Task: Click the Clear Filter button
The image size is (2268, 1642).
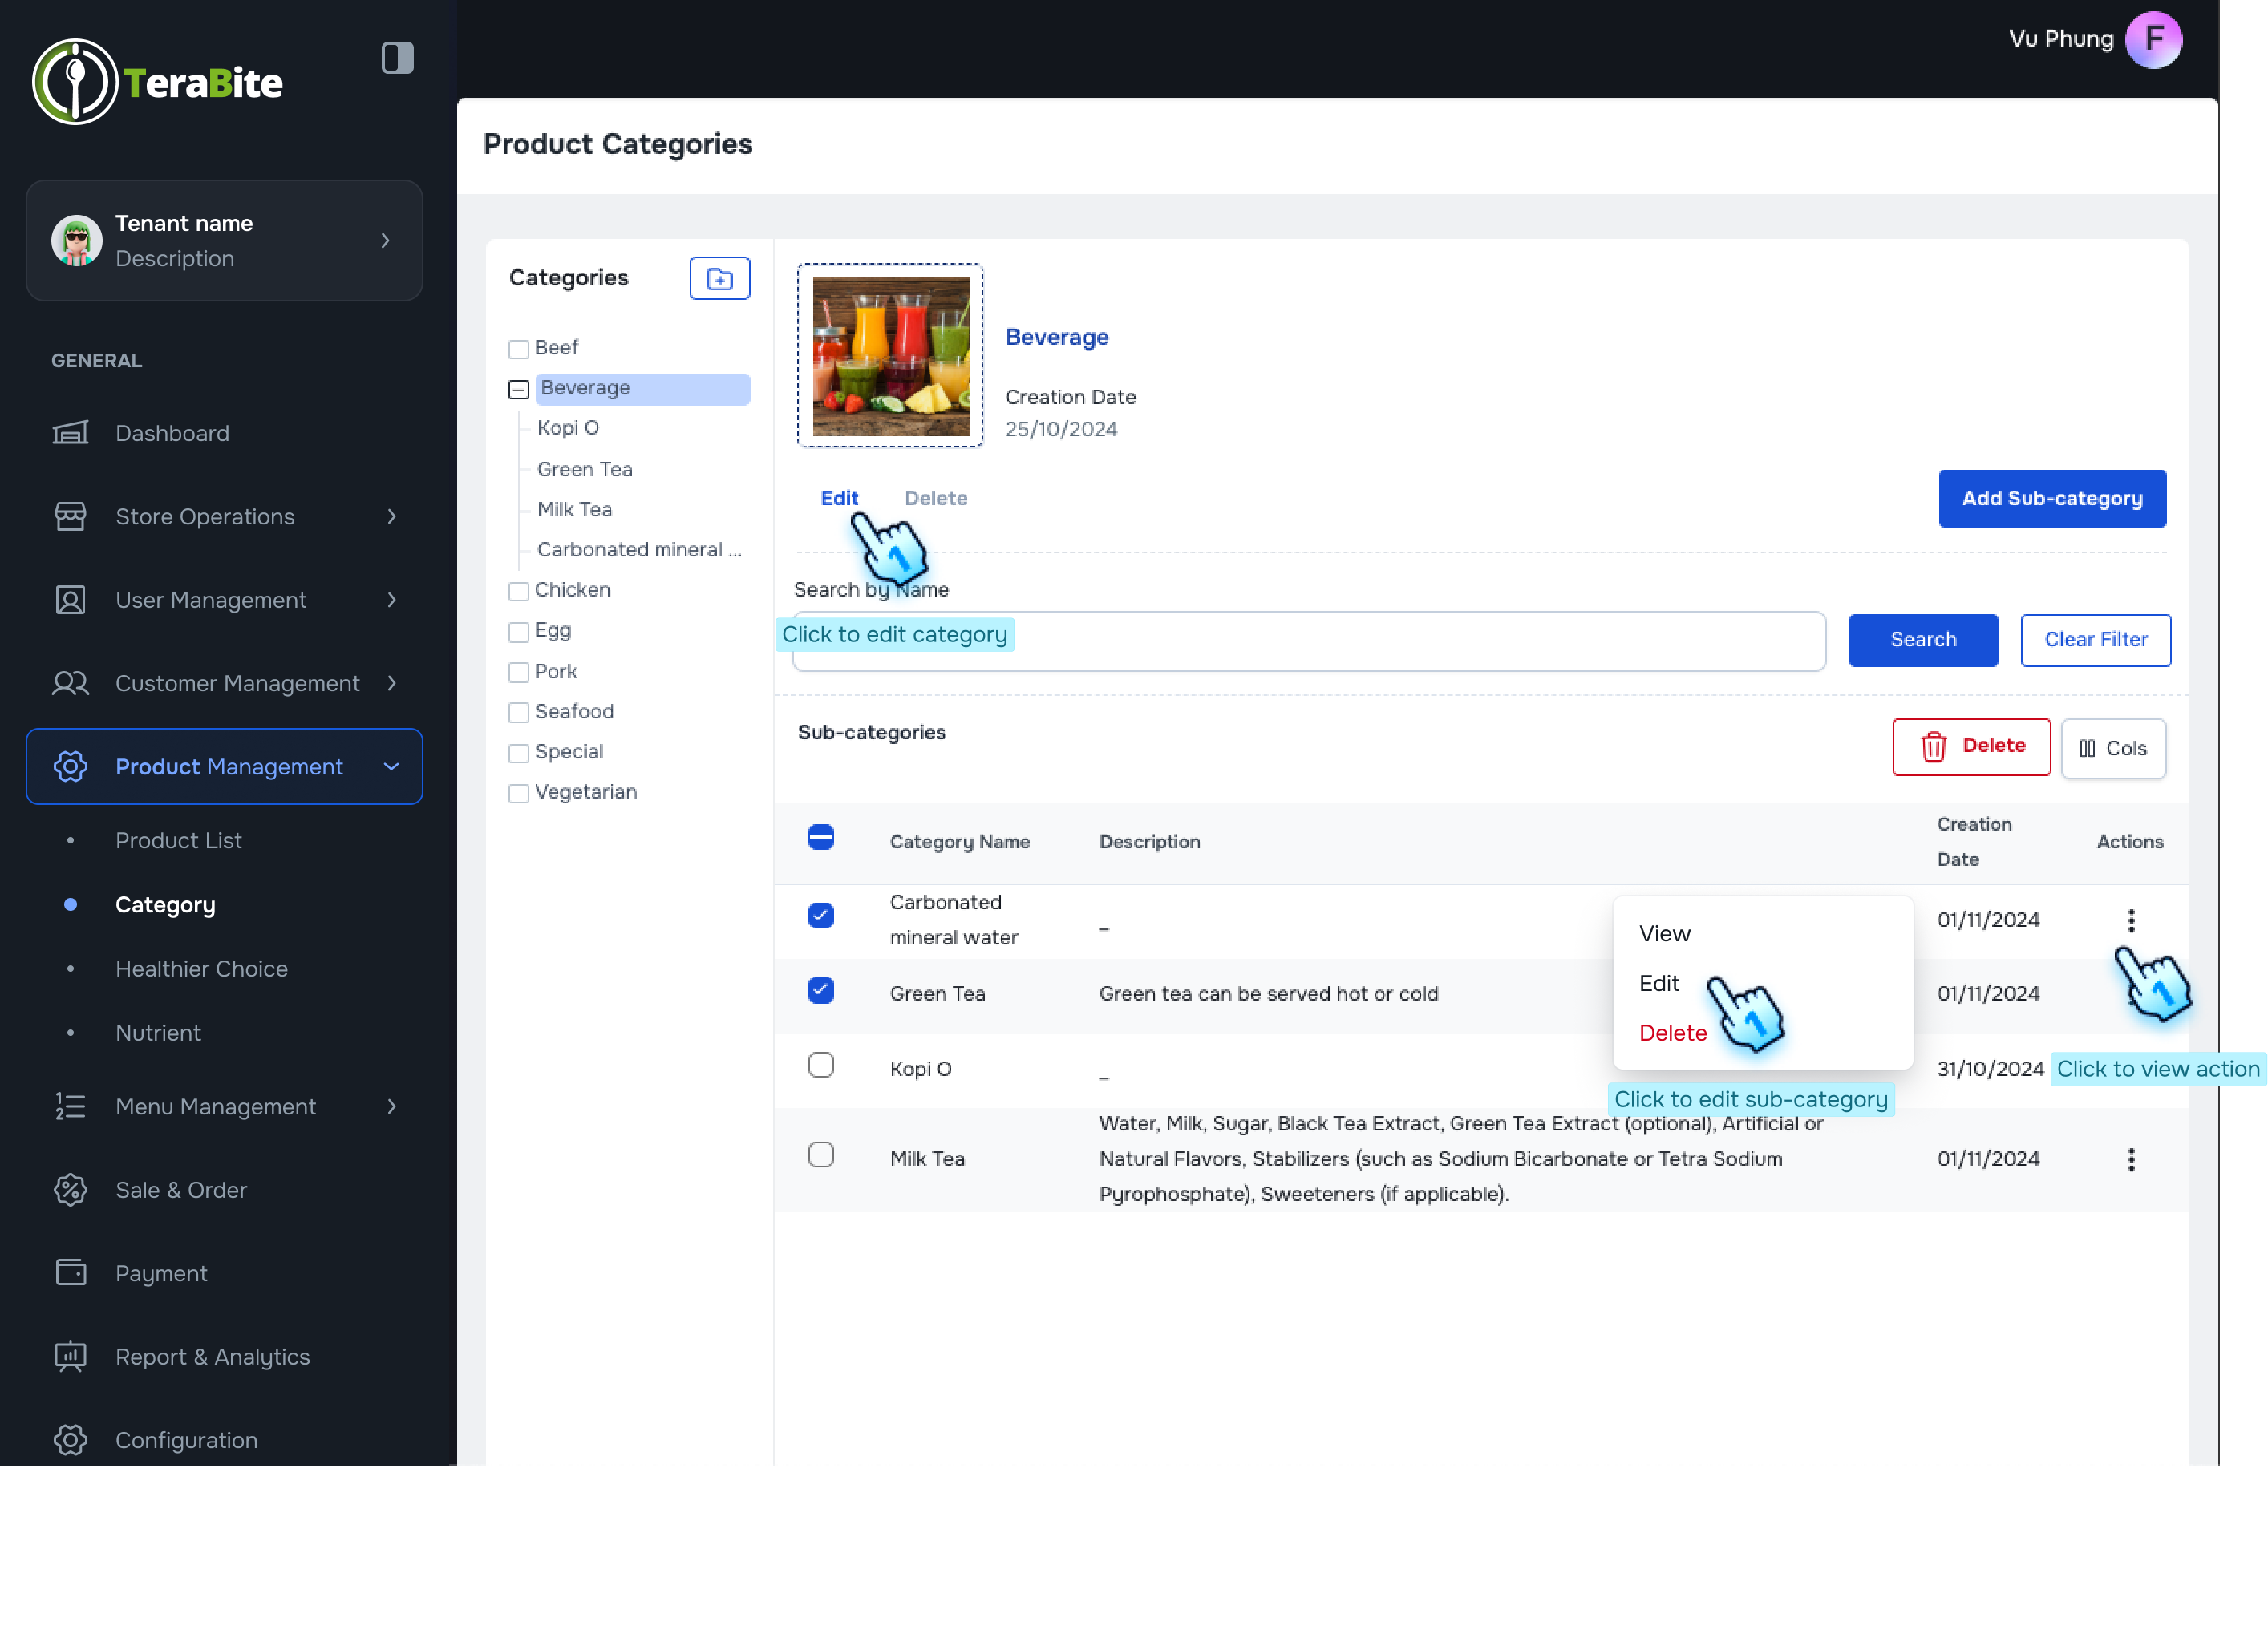Action: pyautogui.click(x=2095, y=640)
